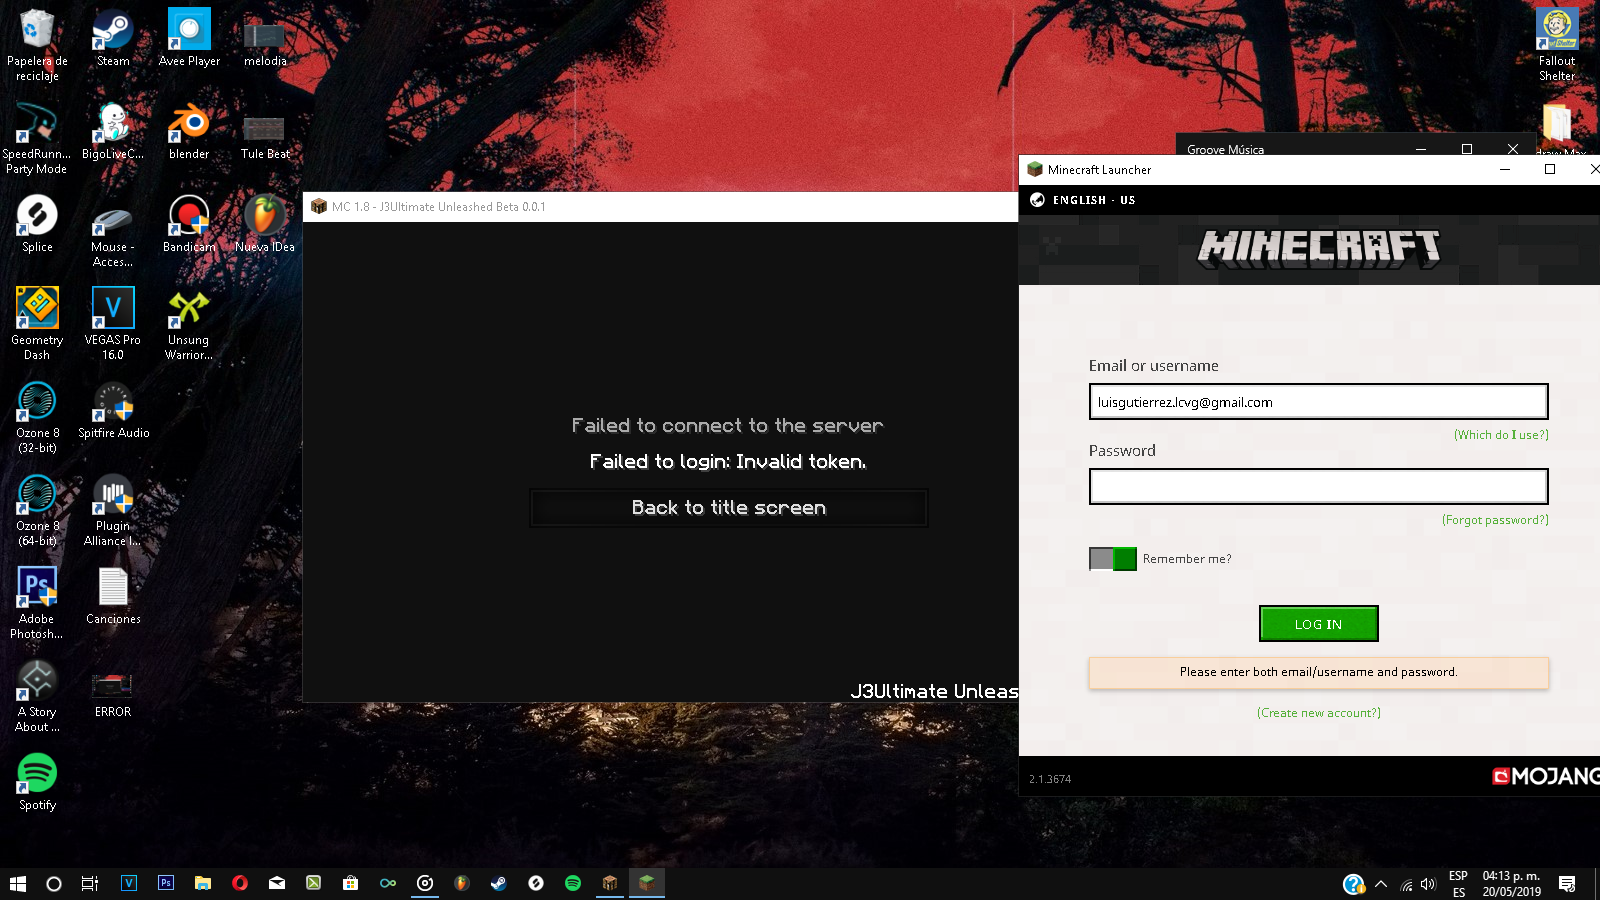This screenshot has width=1602, height=902.
Task: Select the Adobe Photoshop desktop icon
Action: (x=37, y=603)
